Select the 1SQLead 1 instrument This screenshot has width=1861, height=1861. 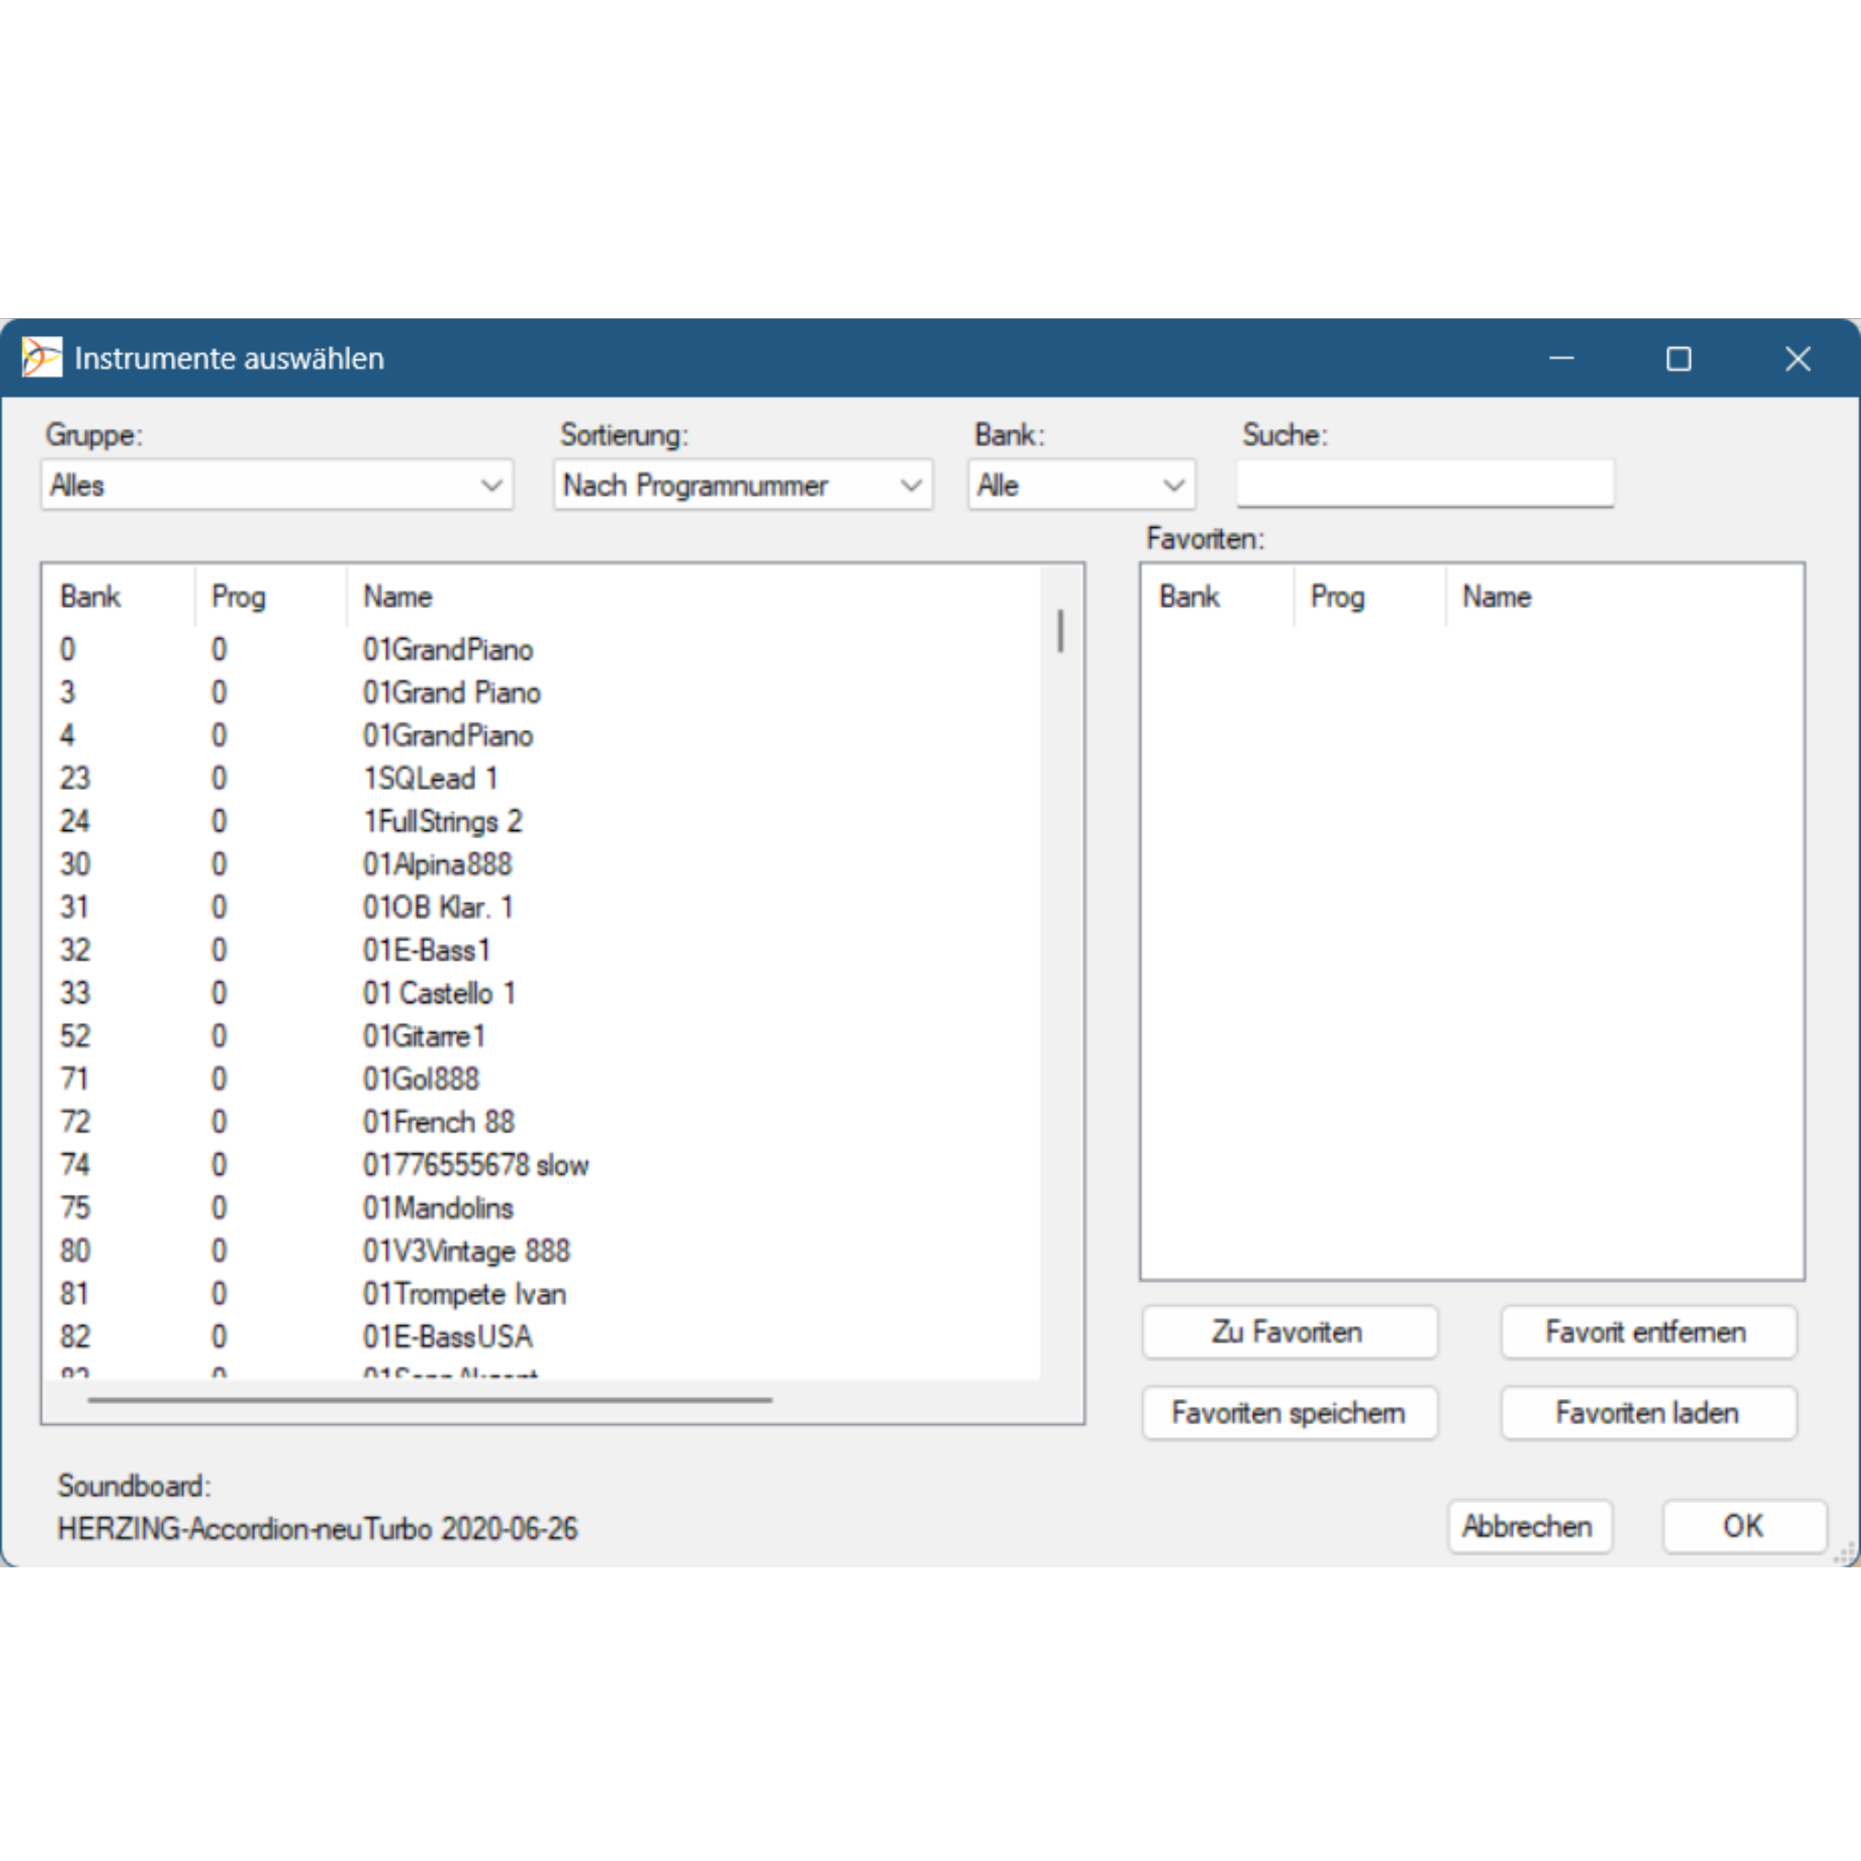(x=430, y=778)
